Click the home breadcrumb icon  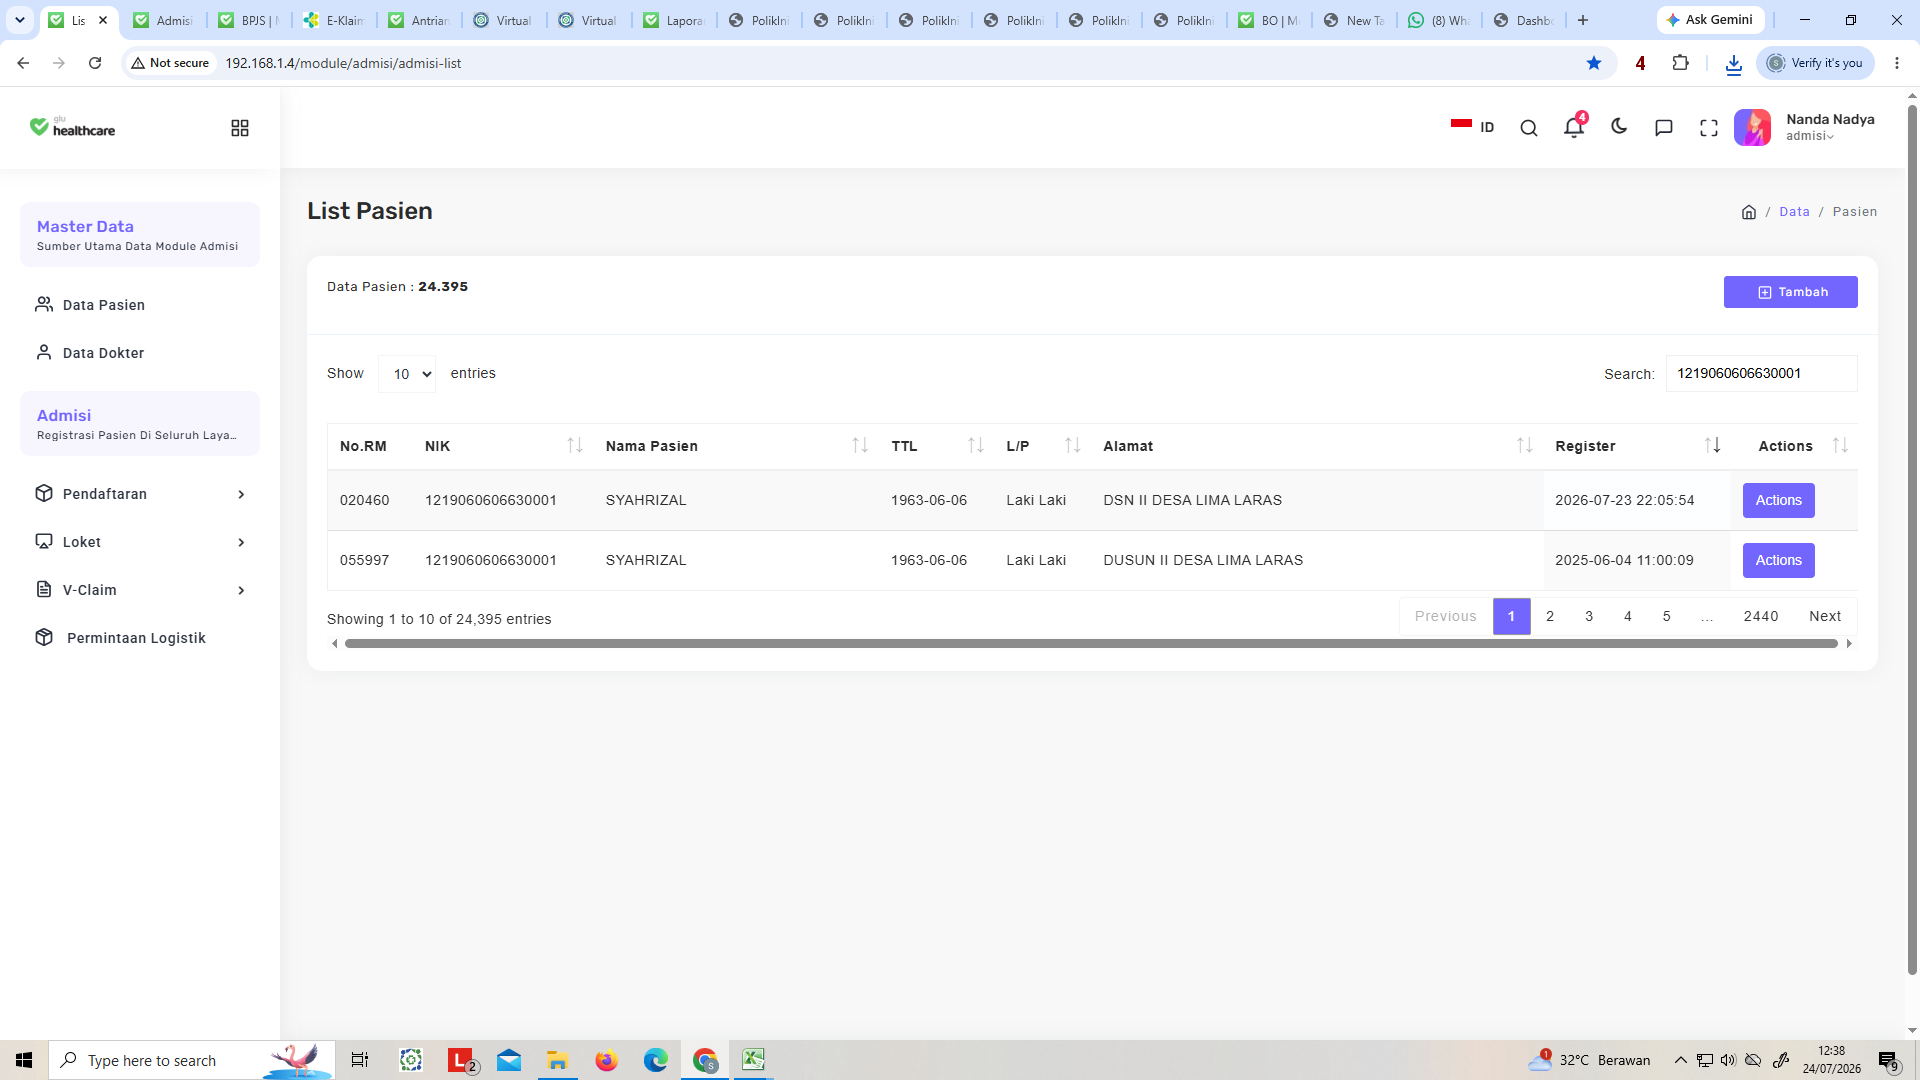tap(1749, 212)
